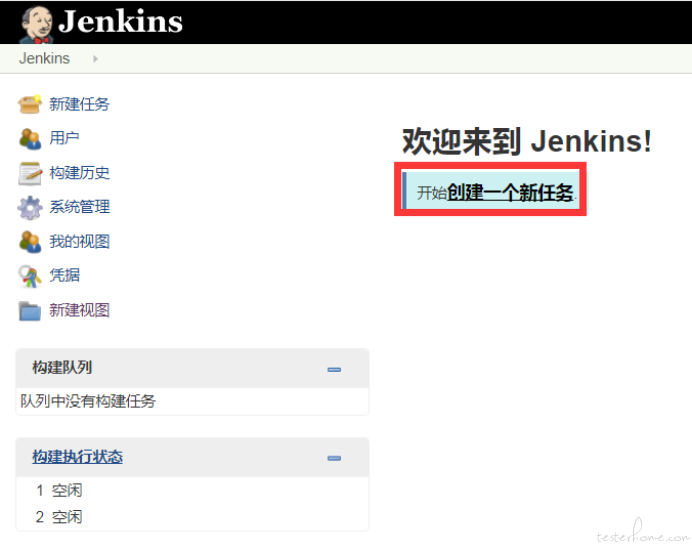The height and width of the screenshot is (552, 692).
Task: Collapse the 构建队列 panel
Action: [x=334, y=369]
